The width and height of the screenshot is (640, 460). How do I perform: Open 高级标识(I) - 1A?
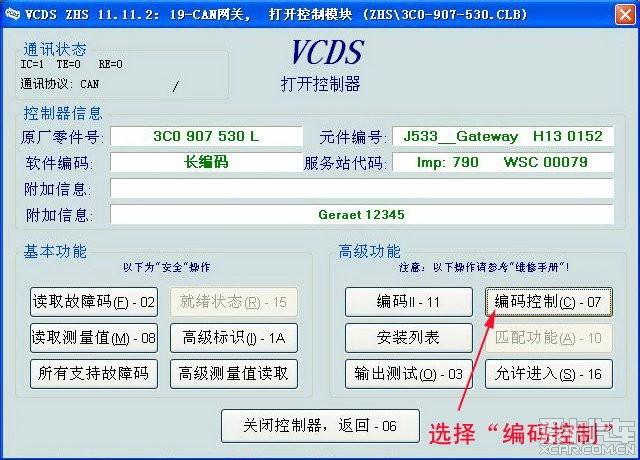click(x=234, y=338)
